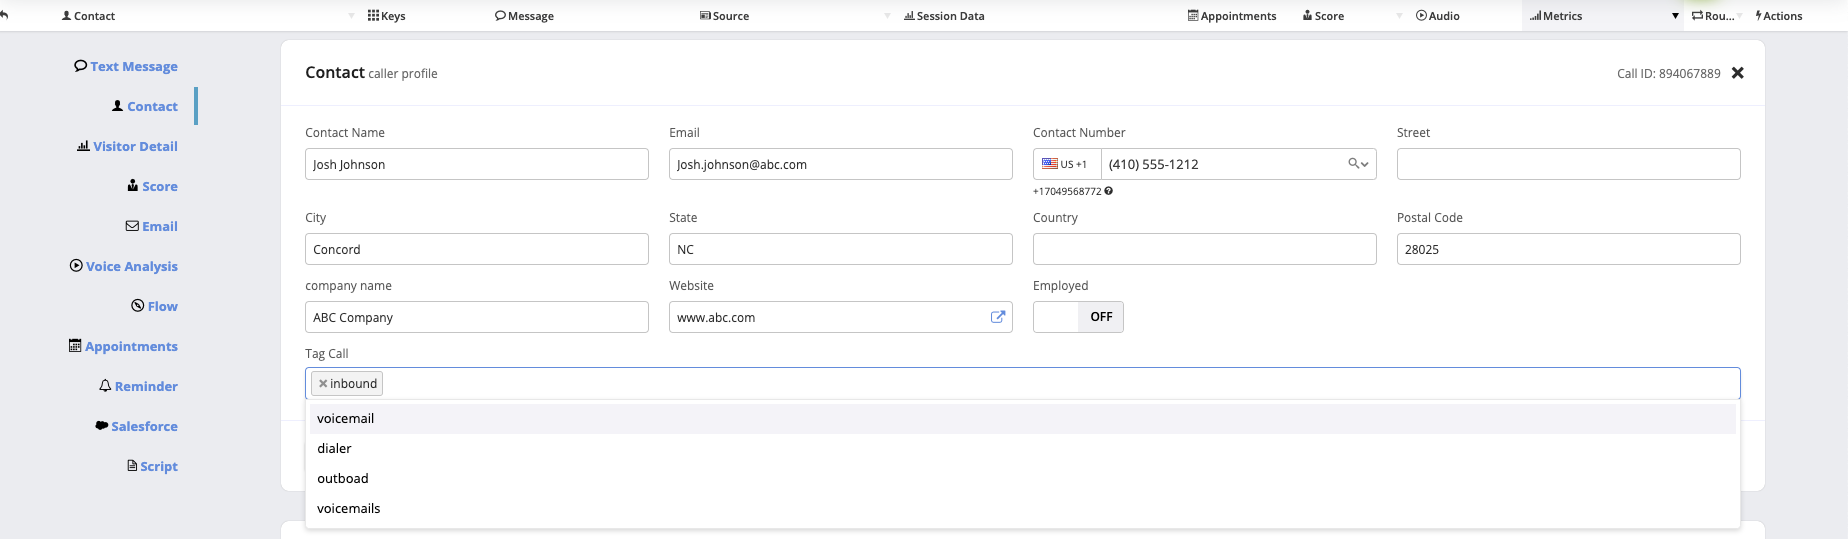
Task: Open website link external icon
Action: click(x=997, y=317)
